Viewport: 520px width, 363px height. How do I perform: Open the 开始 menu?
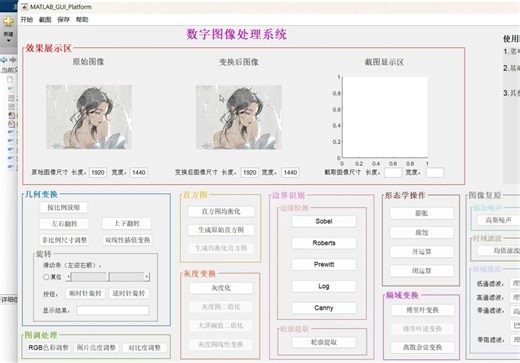[x=27, y=20]
